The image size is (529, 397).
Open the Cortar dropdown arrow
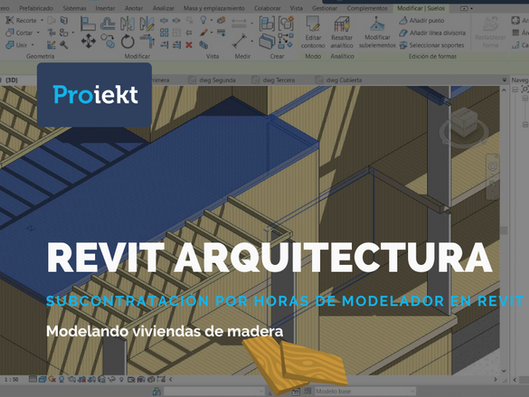[x=38, y=33]
